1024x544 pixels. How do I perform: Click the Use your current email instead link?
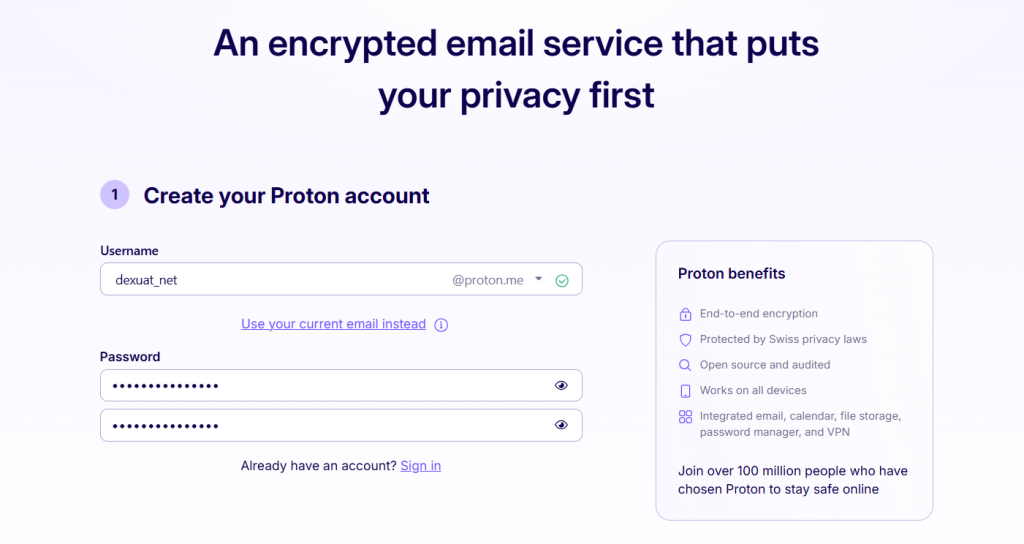(333, 324)
